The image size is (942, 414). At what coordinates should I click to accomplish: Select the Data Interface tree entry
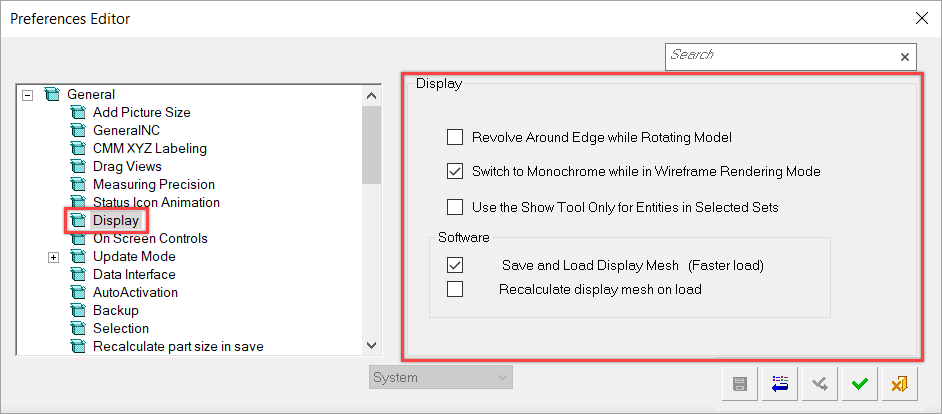(134, 275)
